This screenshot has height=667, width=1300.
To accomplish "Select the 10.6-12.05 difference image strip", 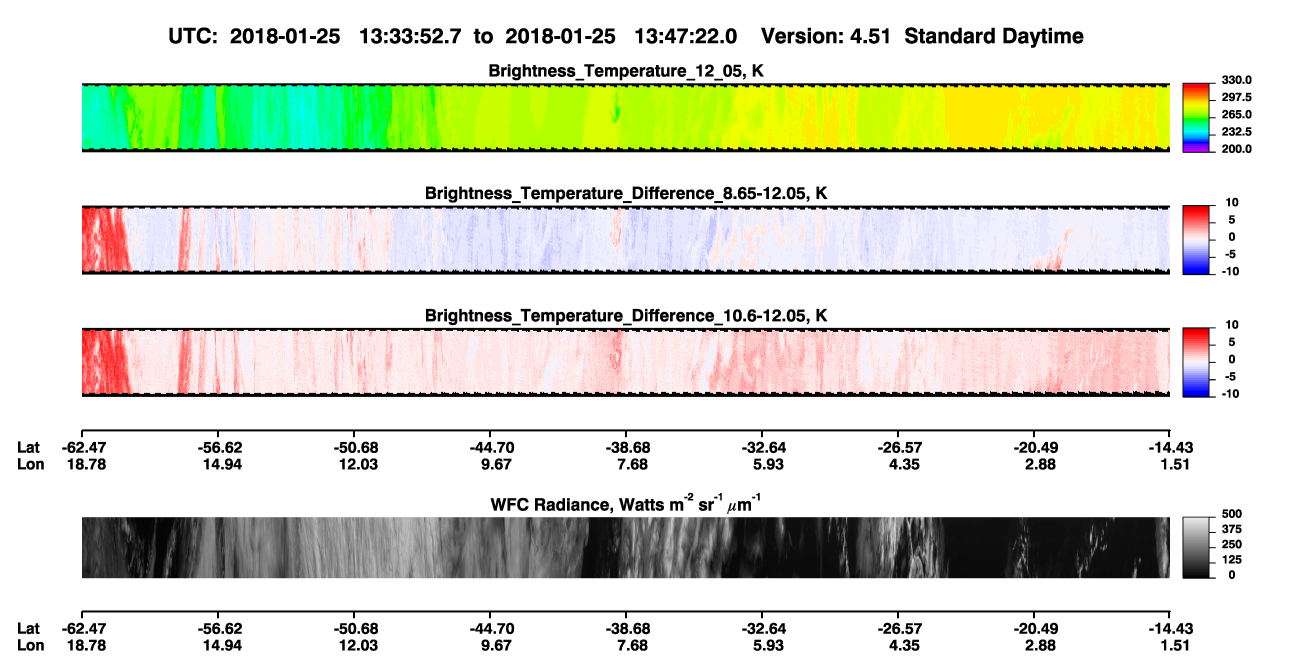I will [625, 362].
